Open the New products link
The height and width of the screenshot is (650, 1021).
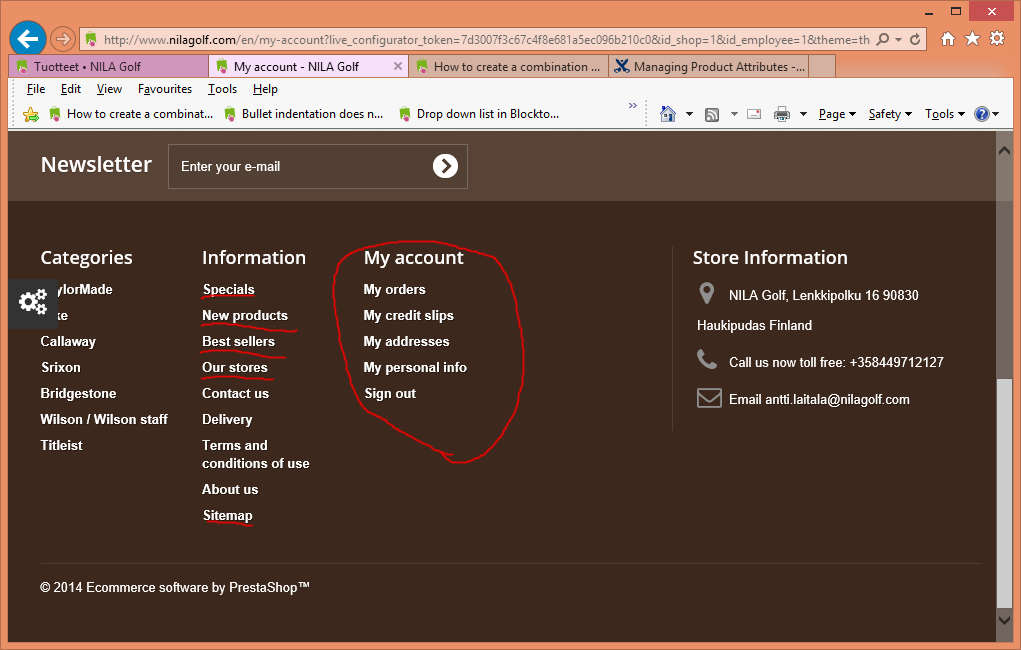point(245,315)
